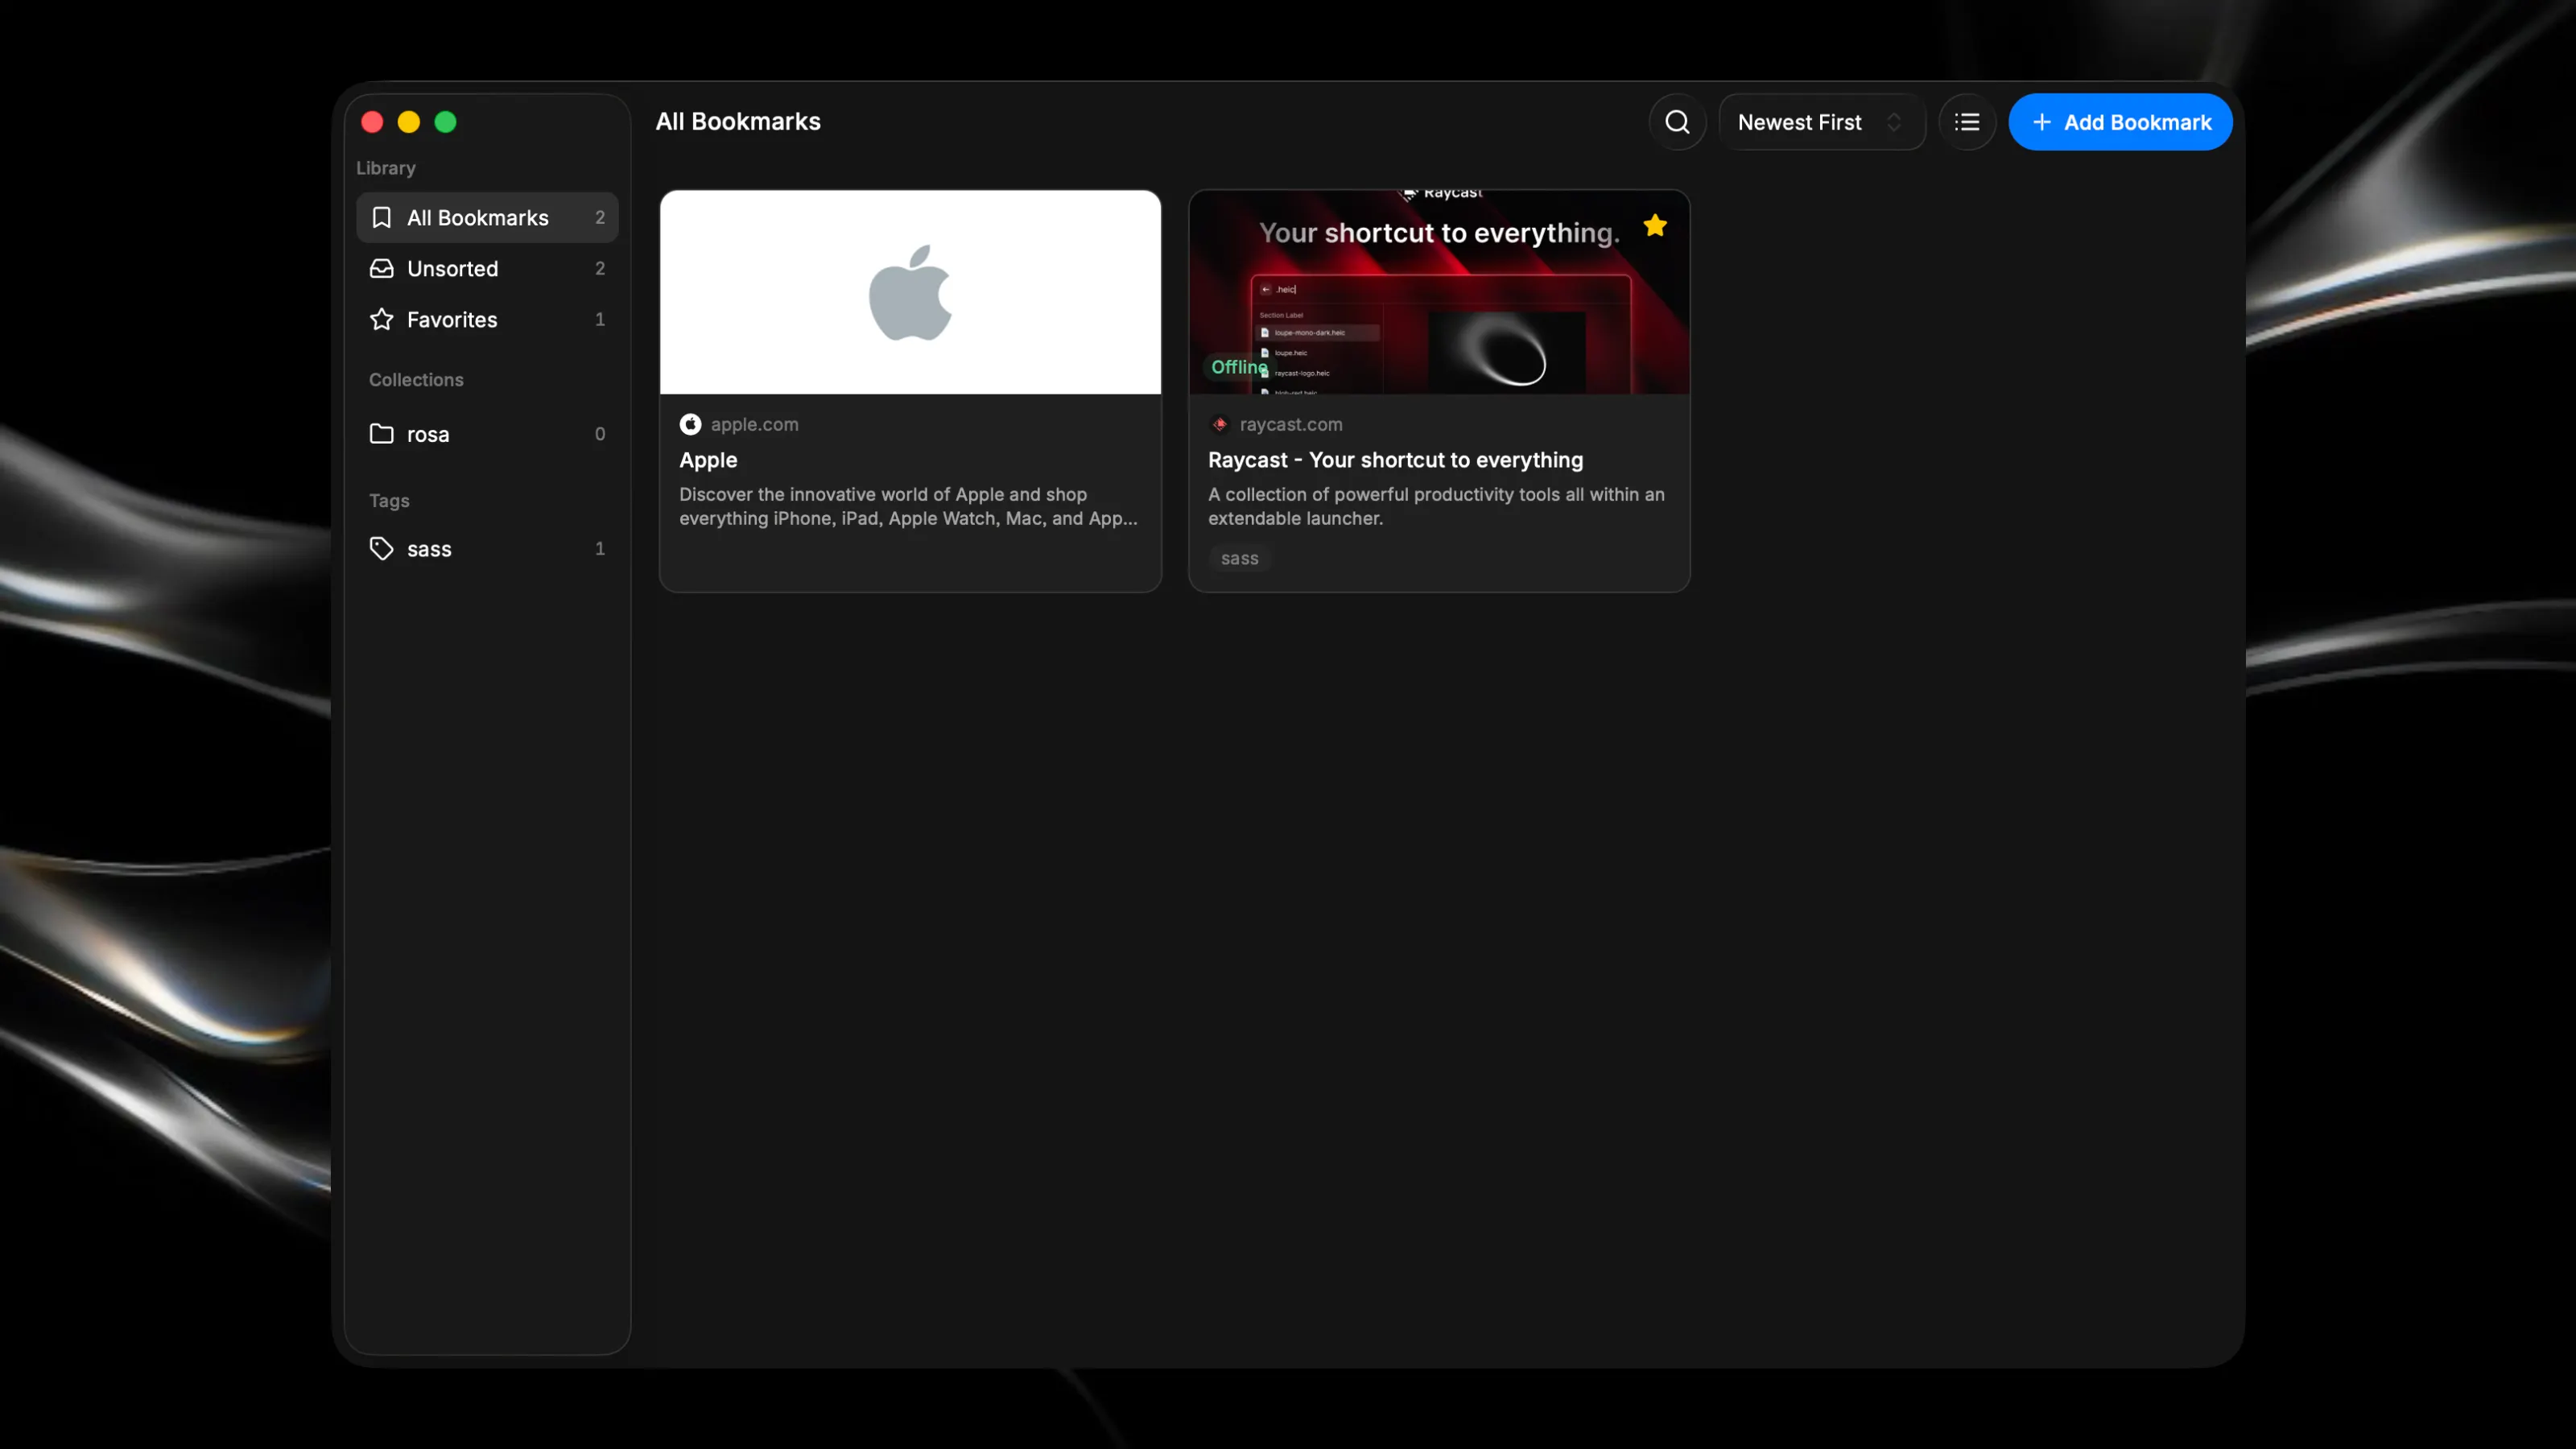Open the rosa collection

(487, 434)
